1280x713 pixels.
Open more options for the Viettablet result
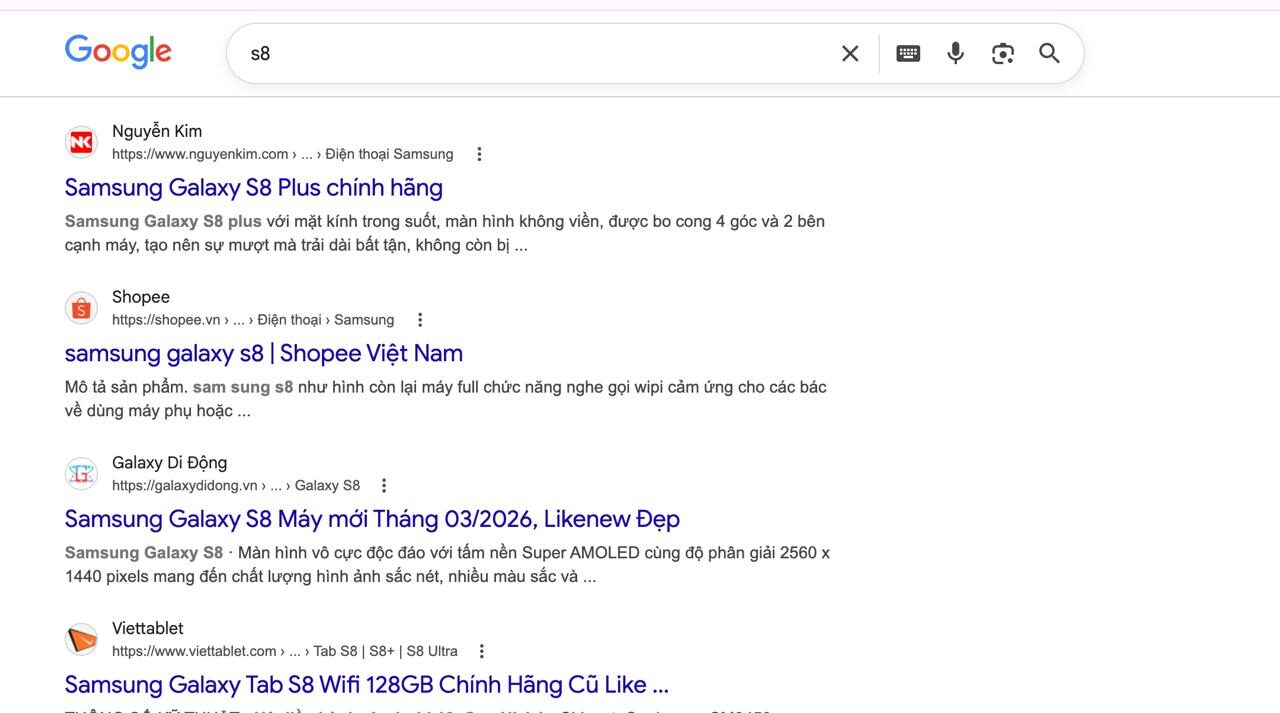pyautogui.click(x=481, y=651)
